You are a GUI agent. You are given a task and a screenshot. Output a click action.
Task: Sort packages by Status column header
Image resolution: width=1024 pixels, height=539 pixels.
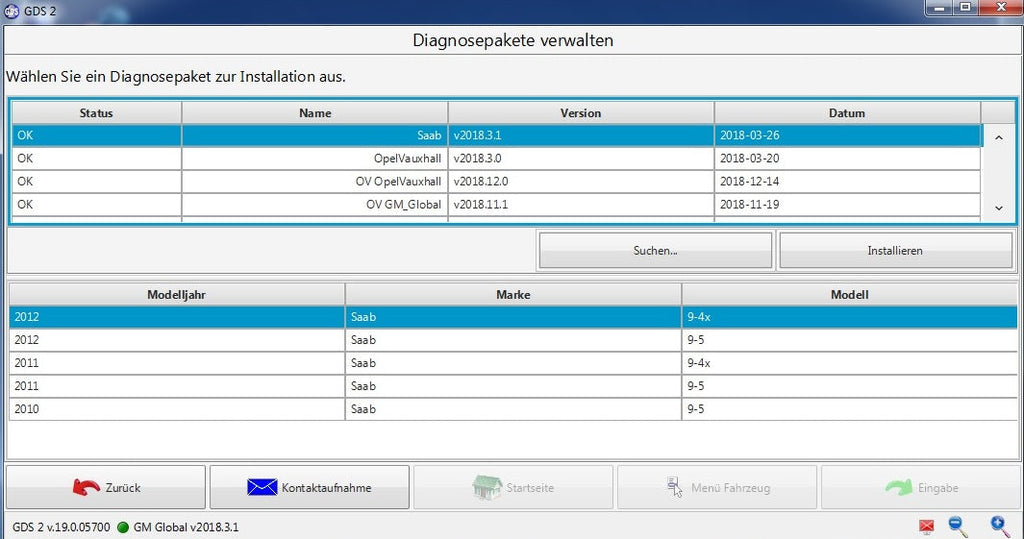click(96, 113)
